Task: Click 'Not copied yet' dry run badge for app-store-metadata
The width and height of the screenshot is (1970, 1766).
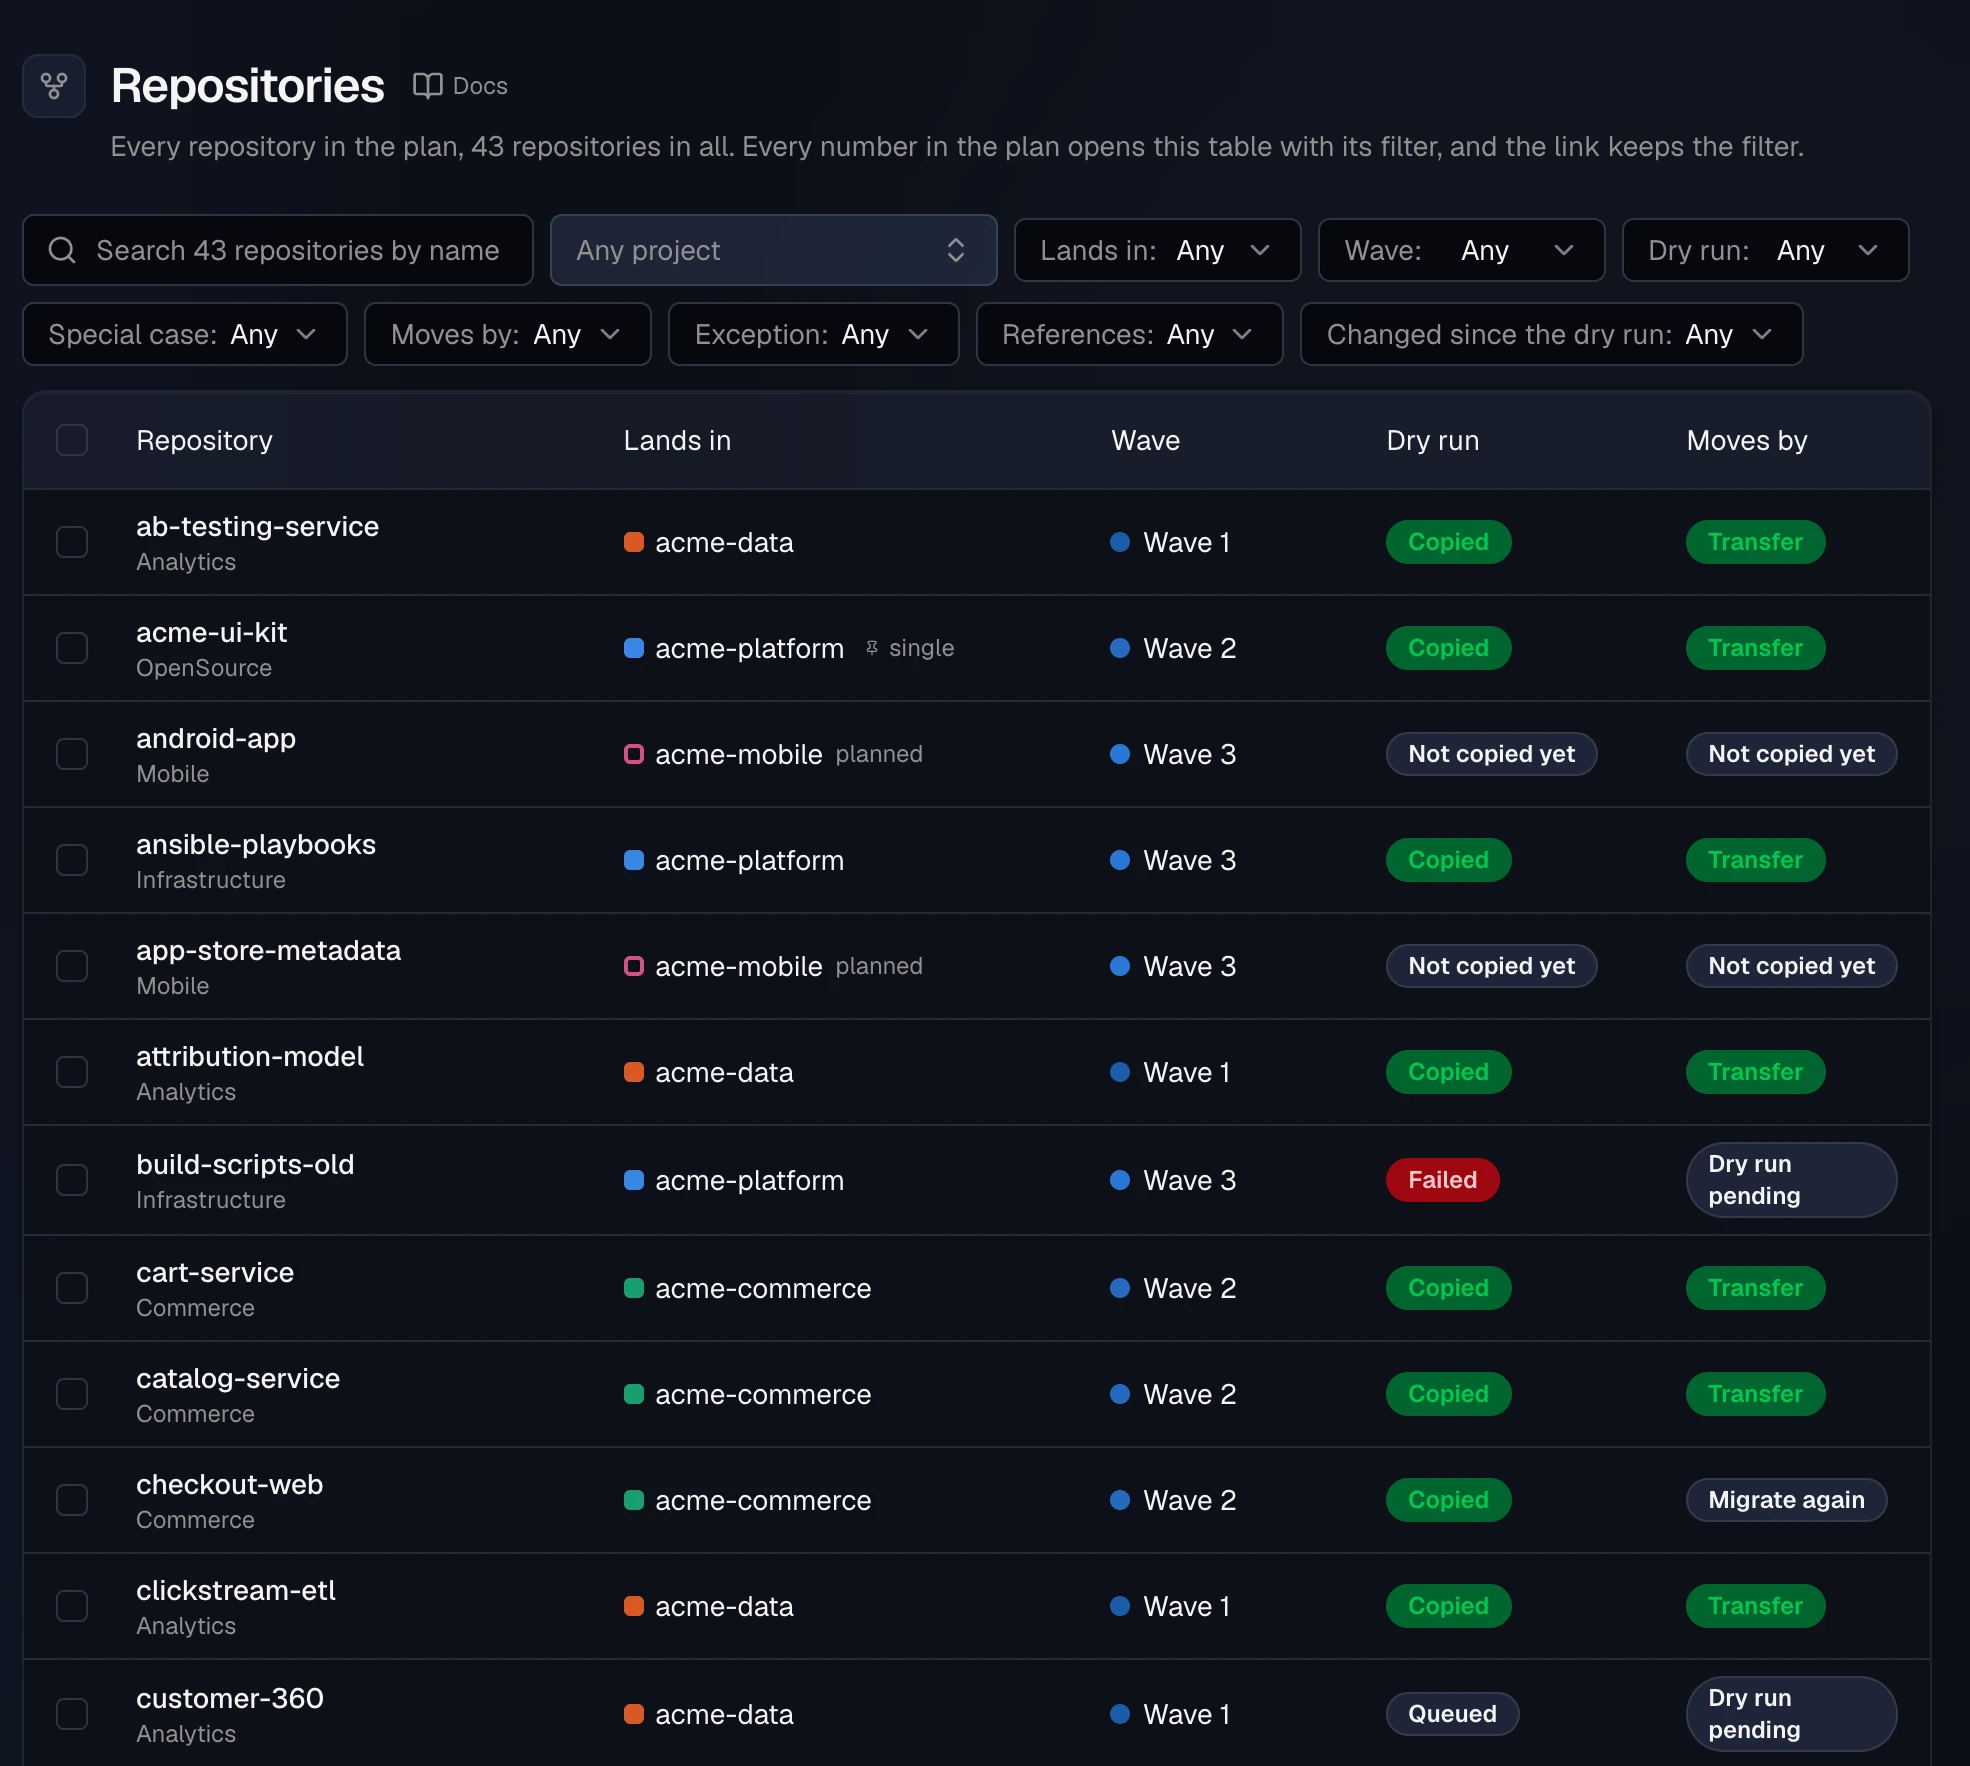Action: [1491, 966]
